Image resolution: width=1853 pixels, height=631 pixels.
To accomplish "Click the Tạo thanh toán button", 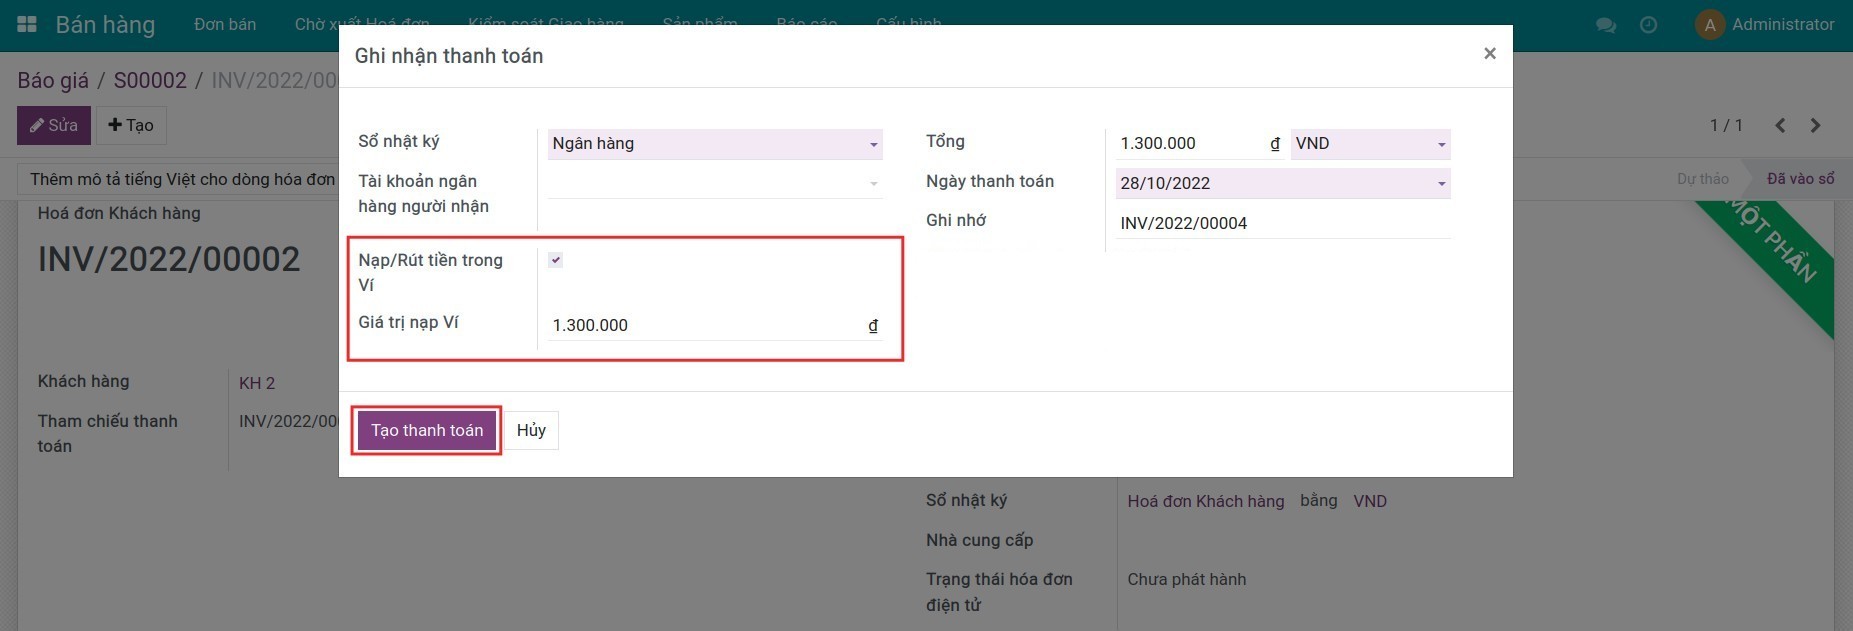I will pyautogui.click(x=427, y=431).
